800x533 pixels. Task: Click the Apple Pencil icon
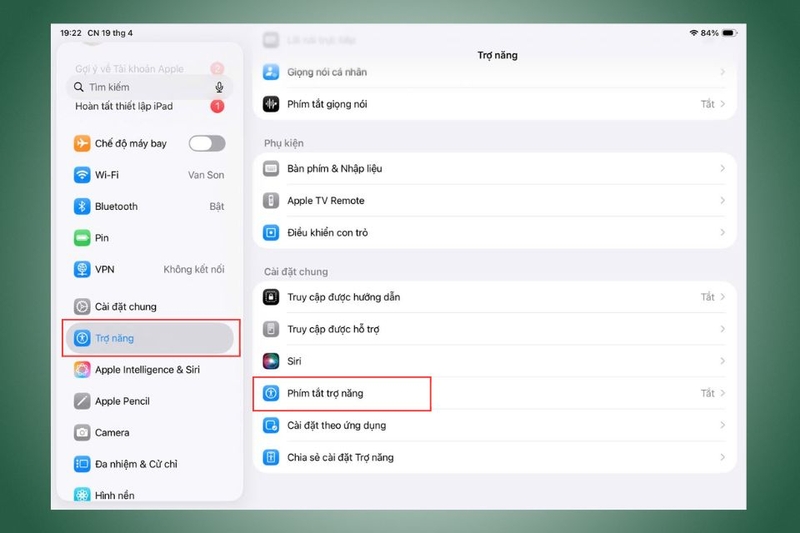[82, 401]
